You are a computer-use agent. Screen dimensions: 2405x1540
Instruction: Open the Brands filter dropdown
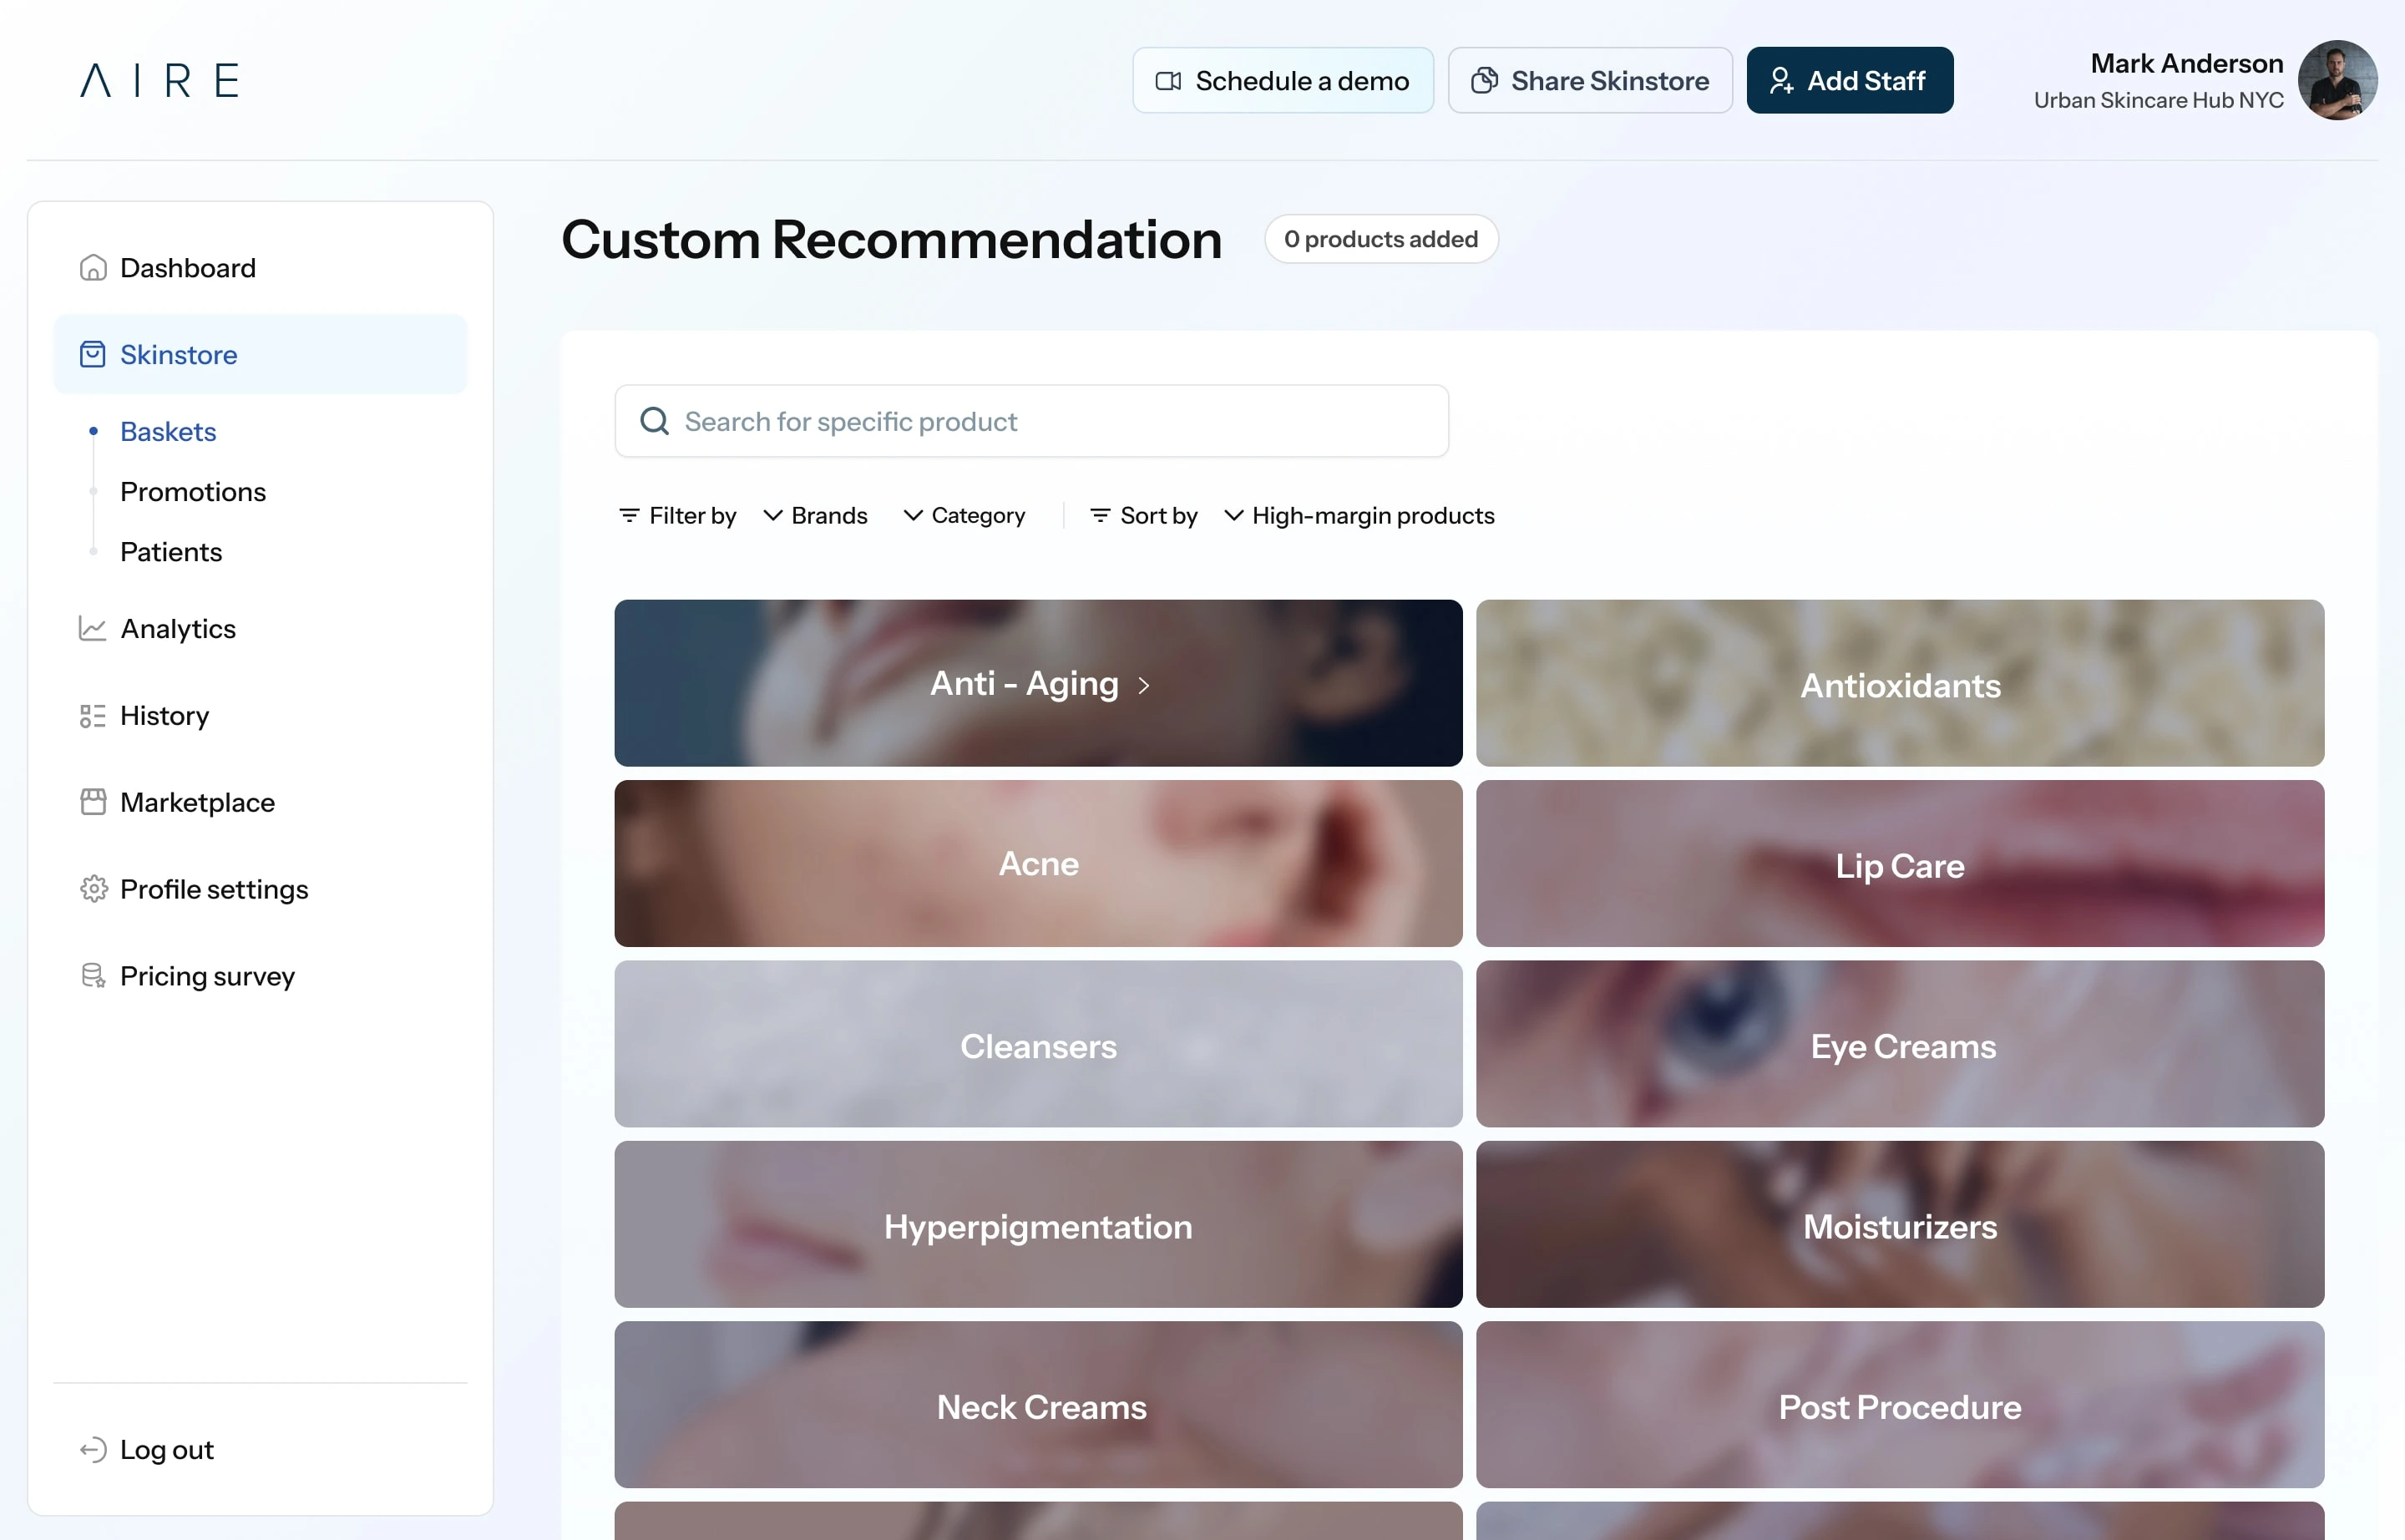pos(815,515)
